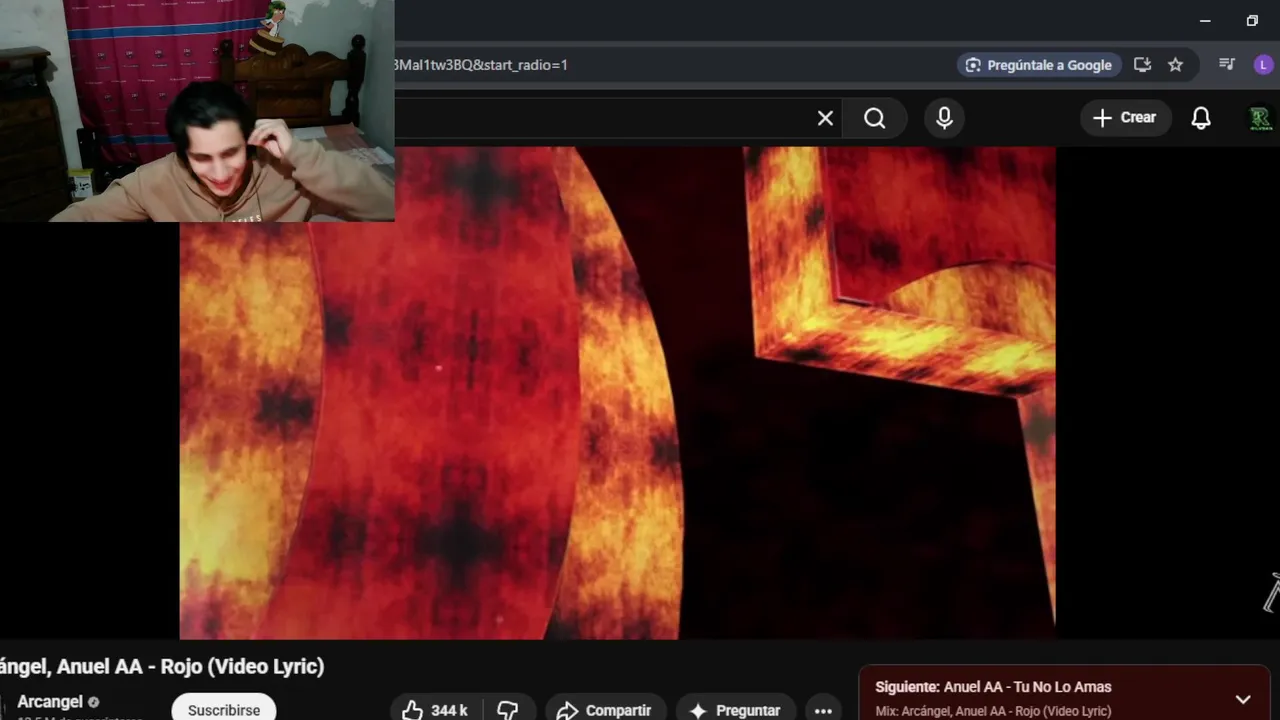The image size is (1280, 720).
Task: Dislike the video
Action: (x=508, y=710)
